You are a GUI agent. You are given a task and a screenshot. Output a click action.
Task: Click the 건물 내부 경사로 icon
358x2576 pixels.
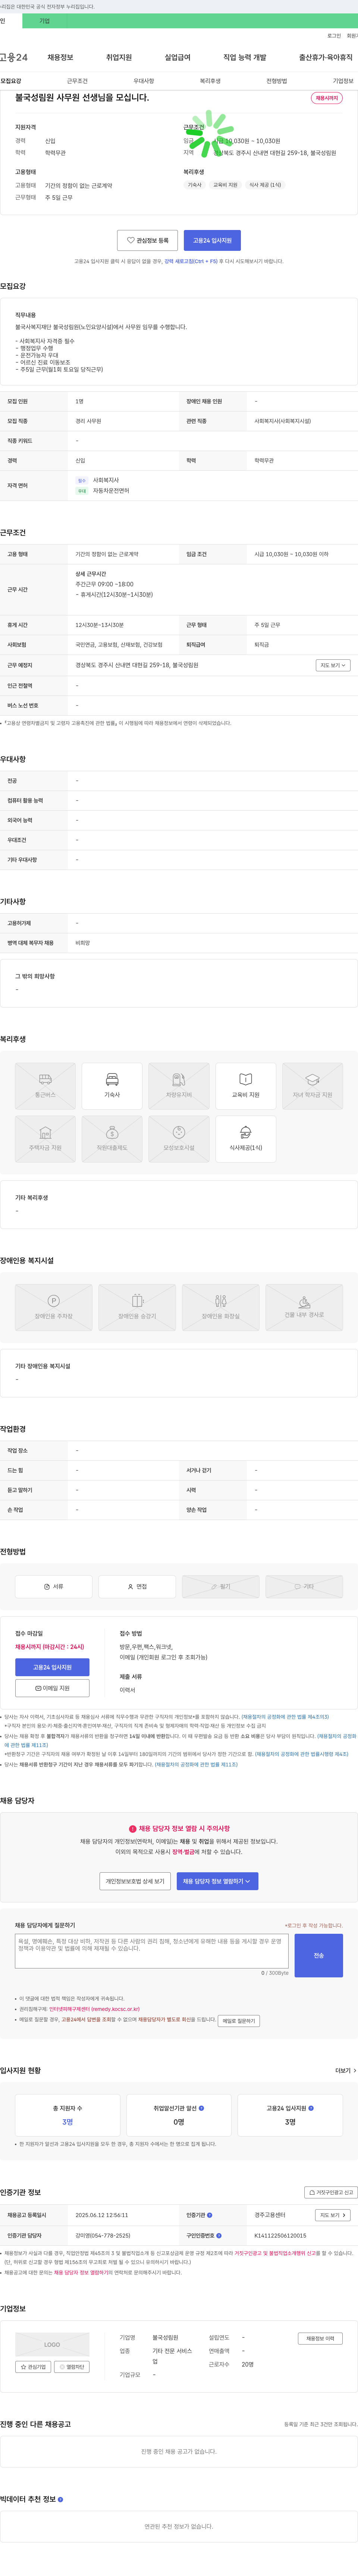coord(304,1307)
